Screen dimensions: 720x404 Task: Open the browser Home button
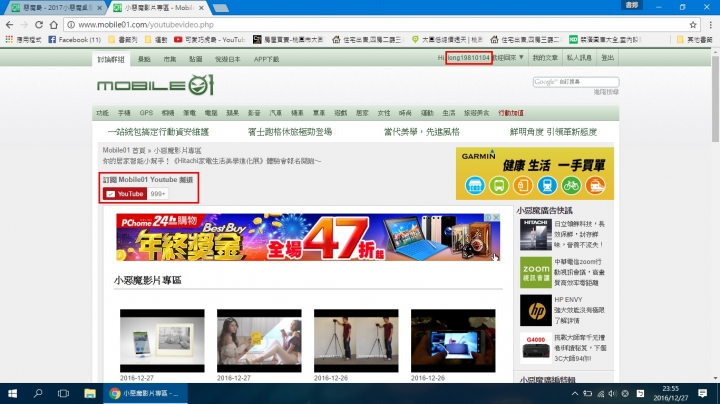(x=54, y=25)
